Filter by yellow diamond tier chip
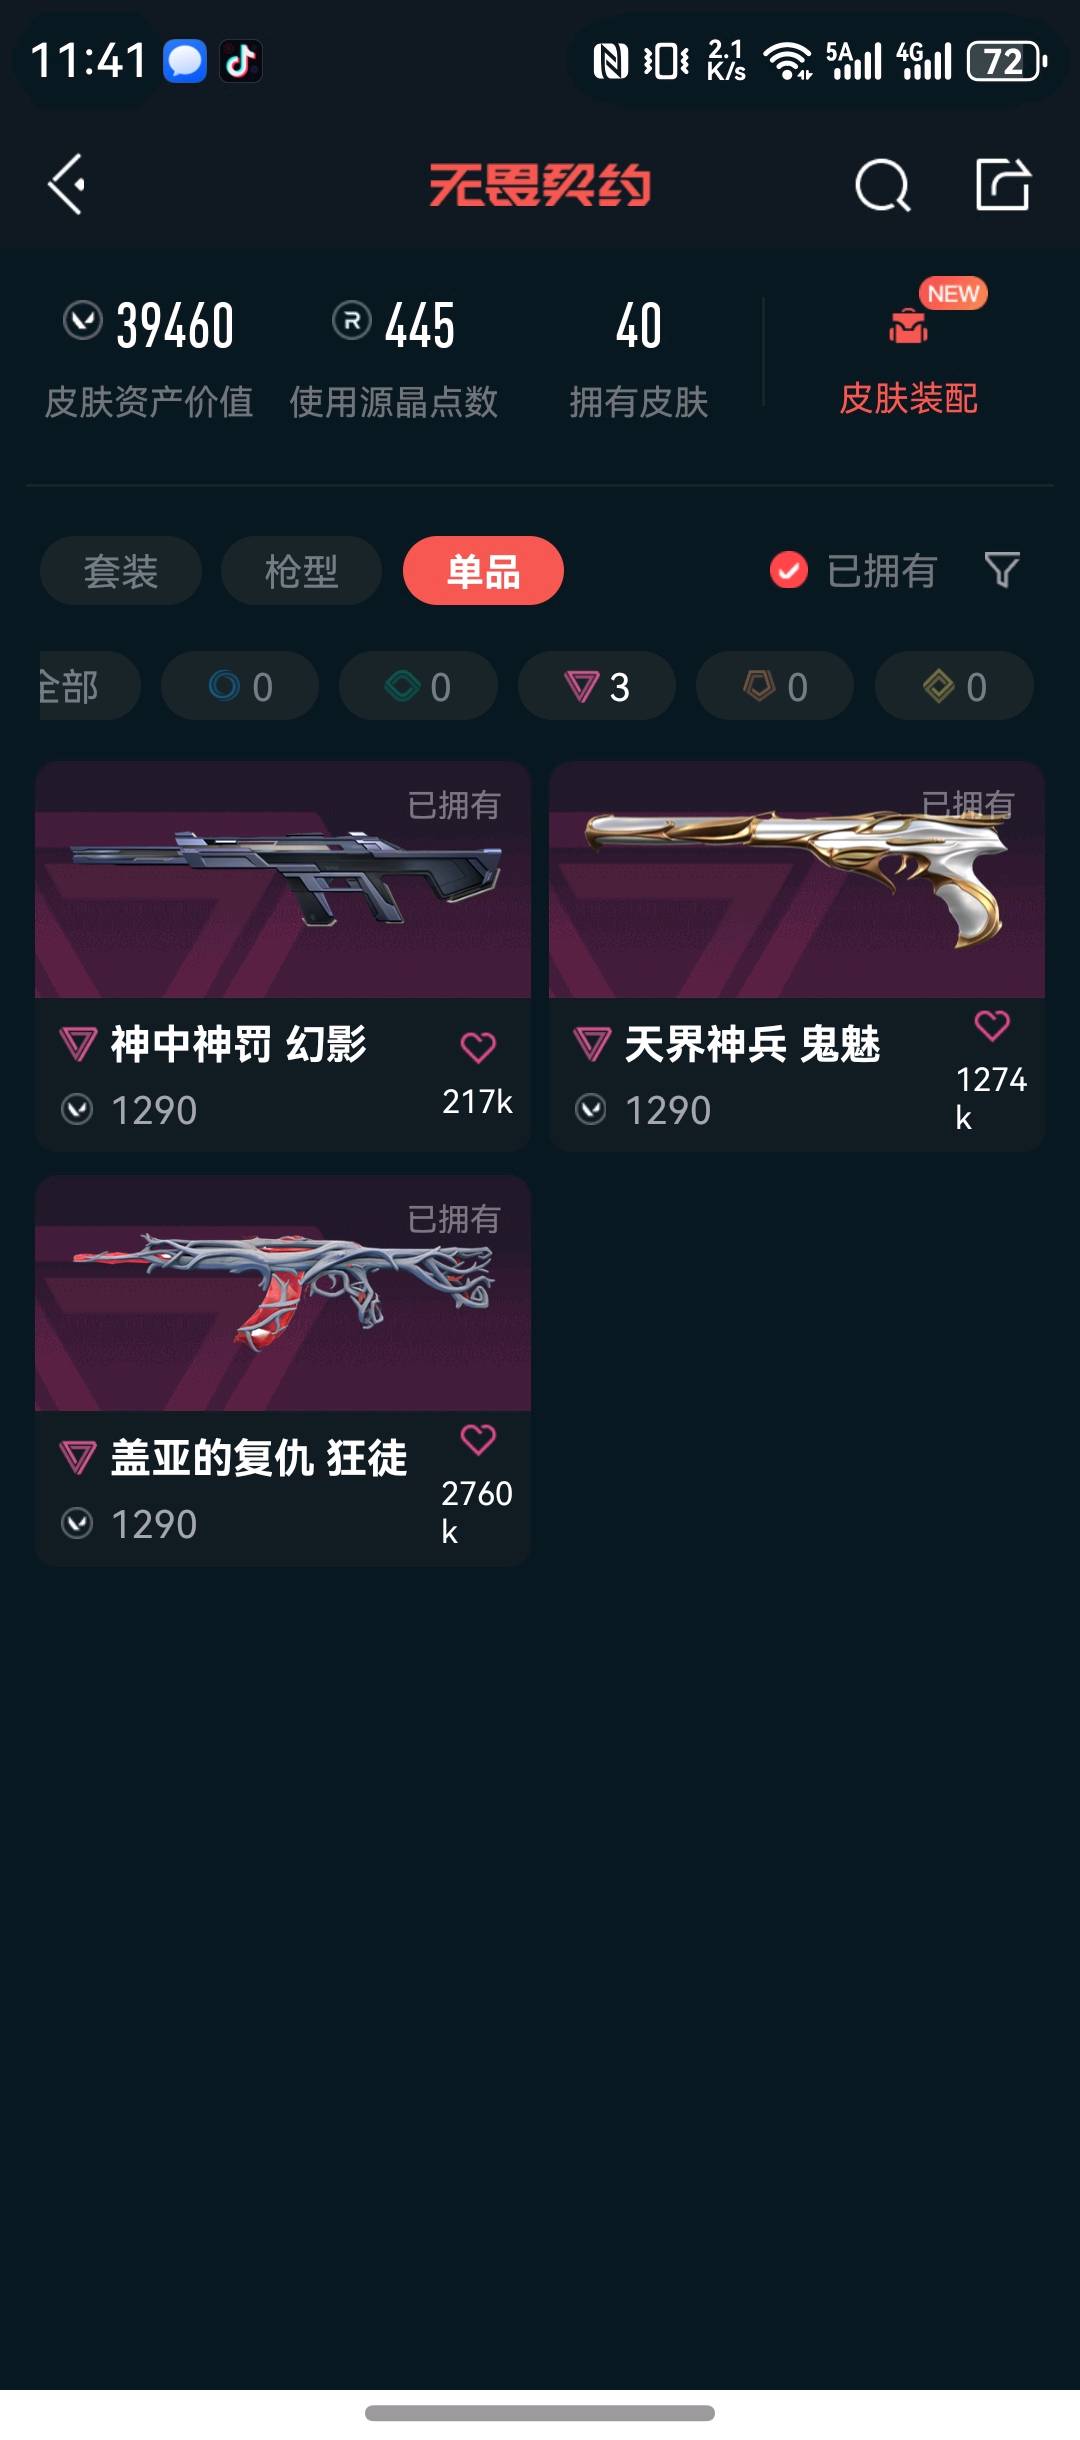The image size is (1080, 2440). tap(954, 686)
